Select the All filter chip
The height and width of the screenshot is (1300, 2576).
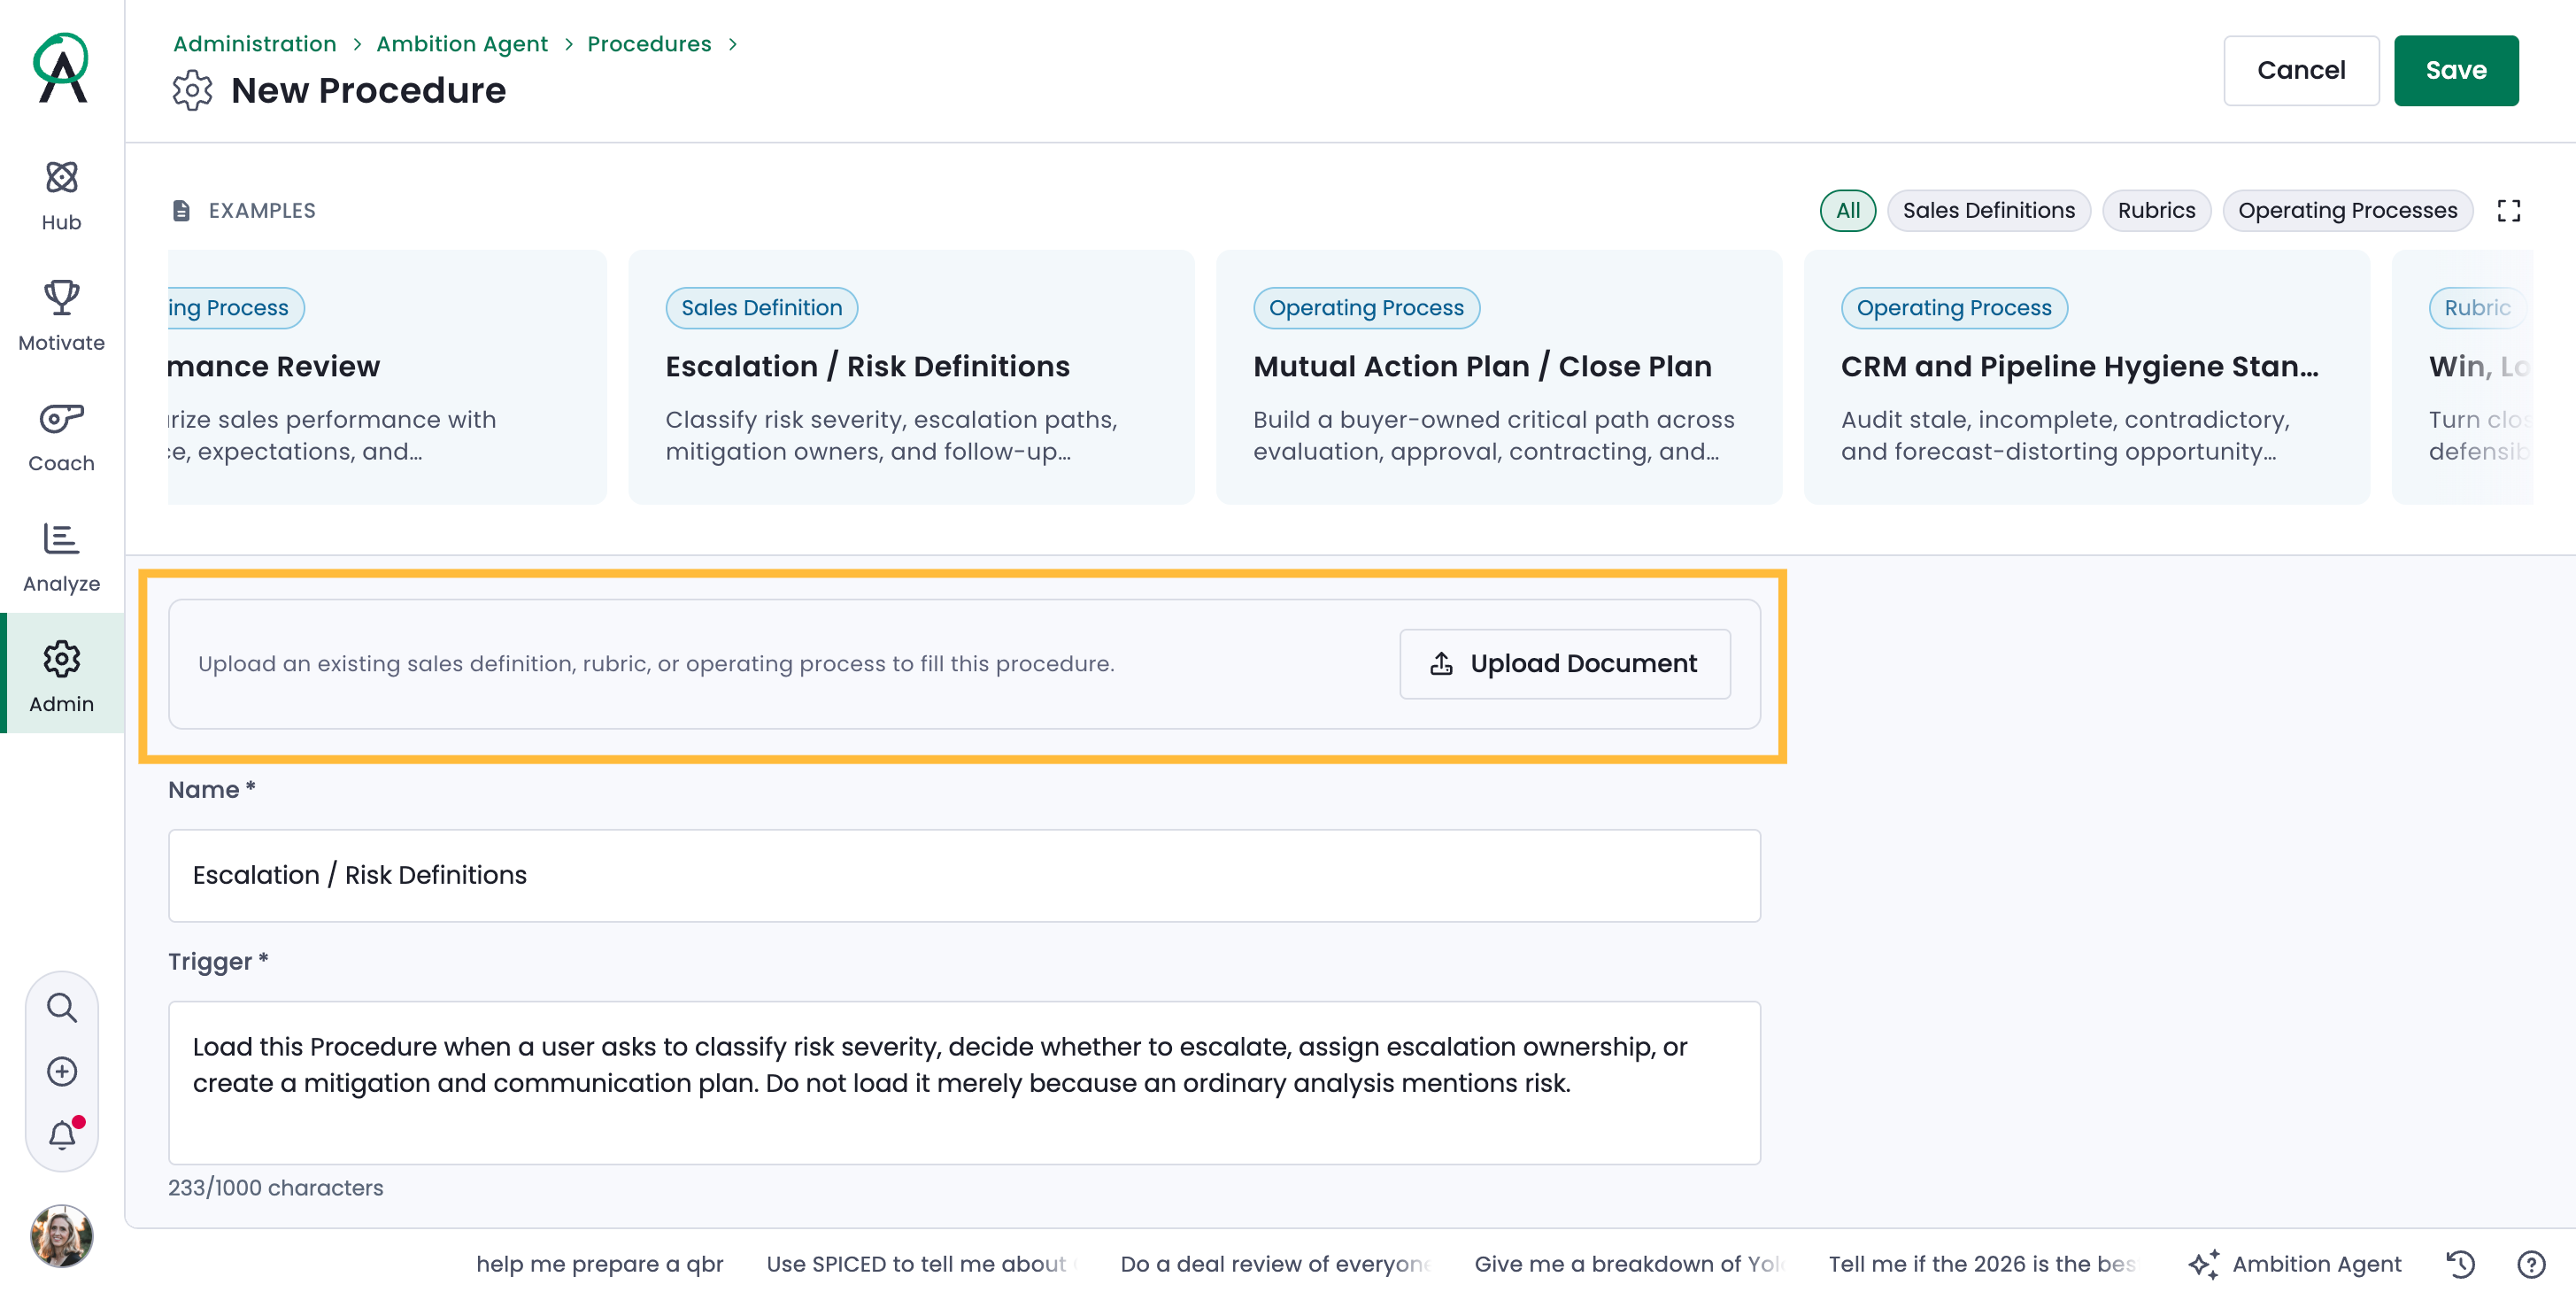point(1847,210)
